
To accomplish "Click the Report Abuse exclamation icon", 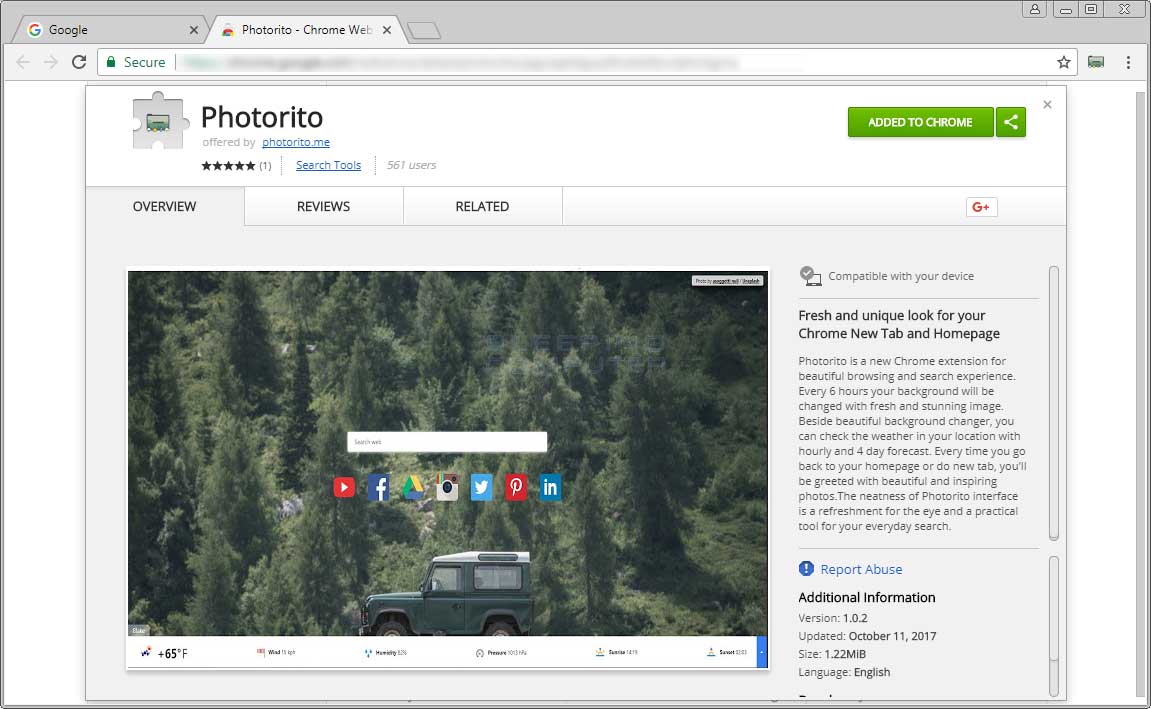I will click(x=806, y=569).
